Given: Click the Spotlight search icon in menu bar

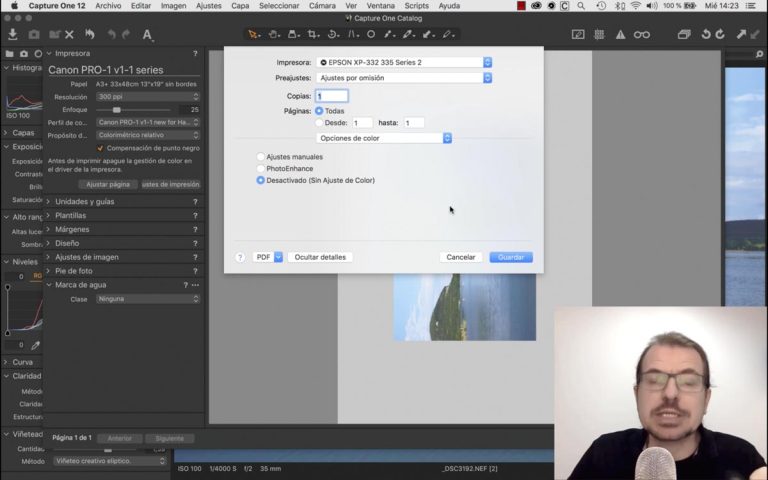Looking at the screenshot, I should tap(581, 6).
